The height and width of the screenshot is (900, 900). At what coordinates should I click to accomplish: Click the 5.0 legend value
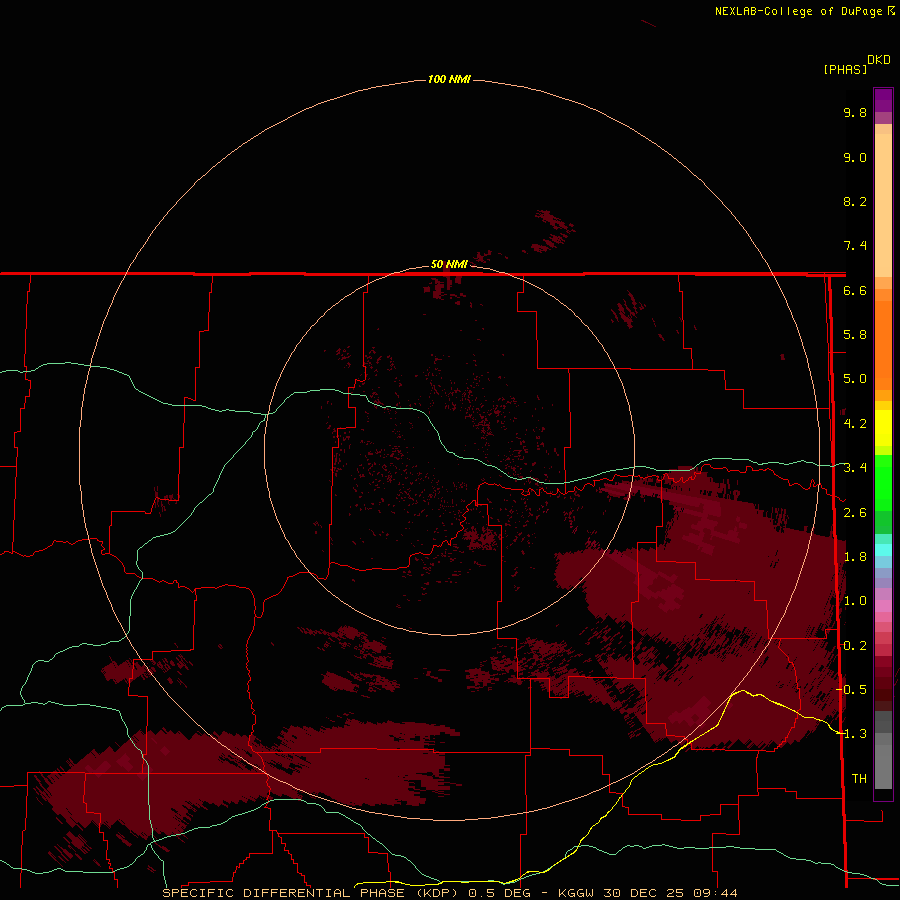855,379
